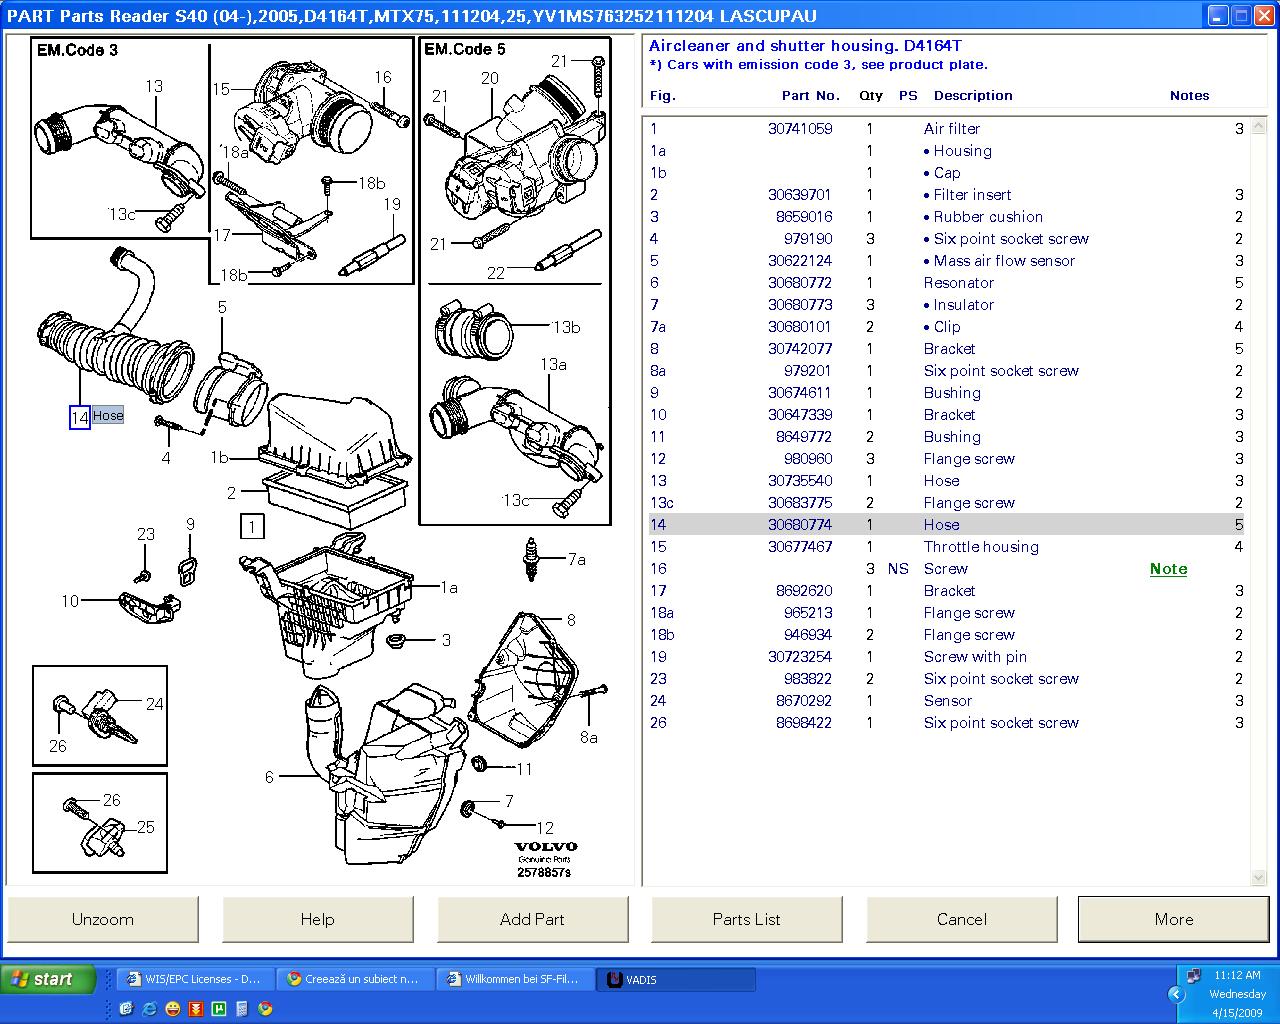This screenshot has width=1280, height=1024.
Task: Open the green Note link for Screw
Action: point(1168,569)
